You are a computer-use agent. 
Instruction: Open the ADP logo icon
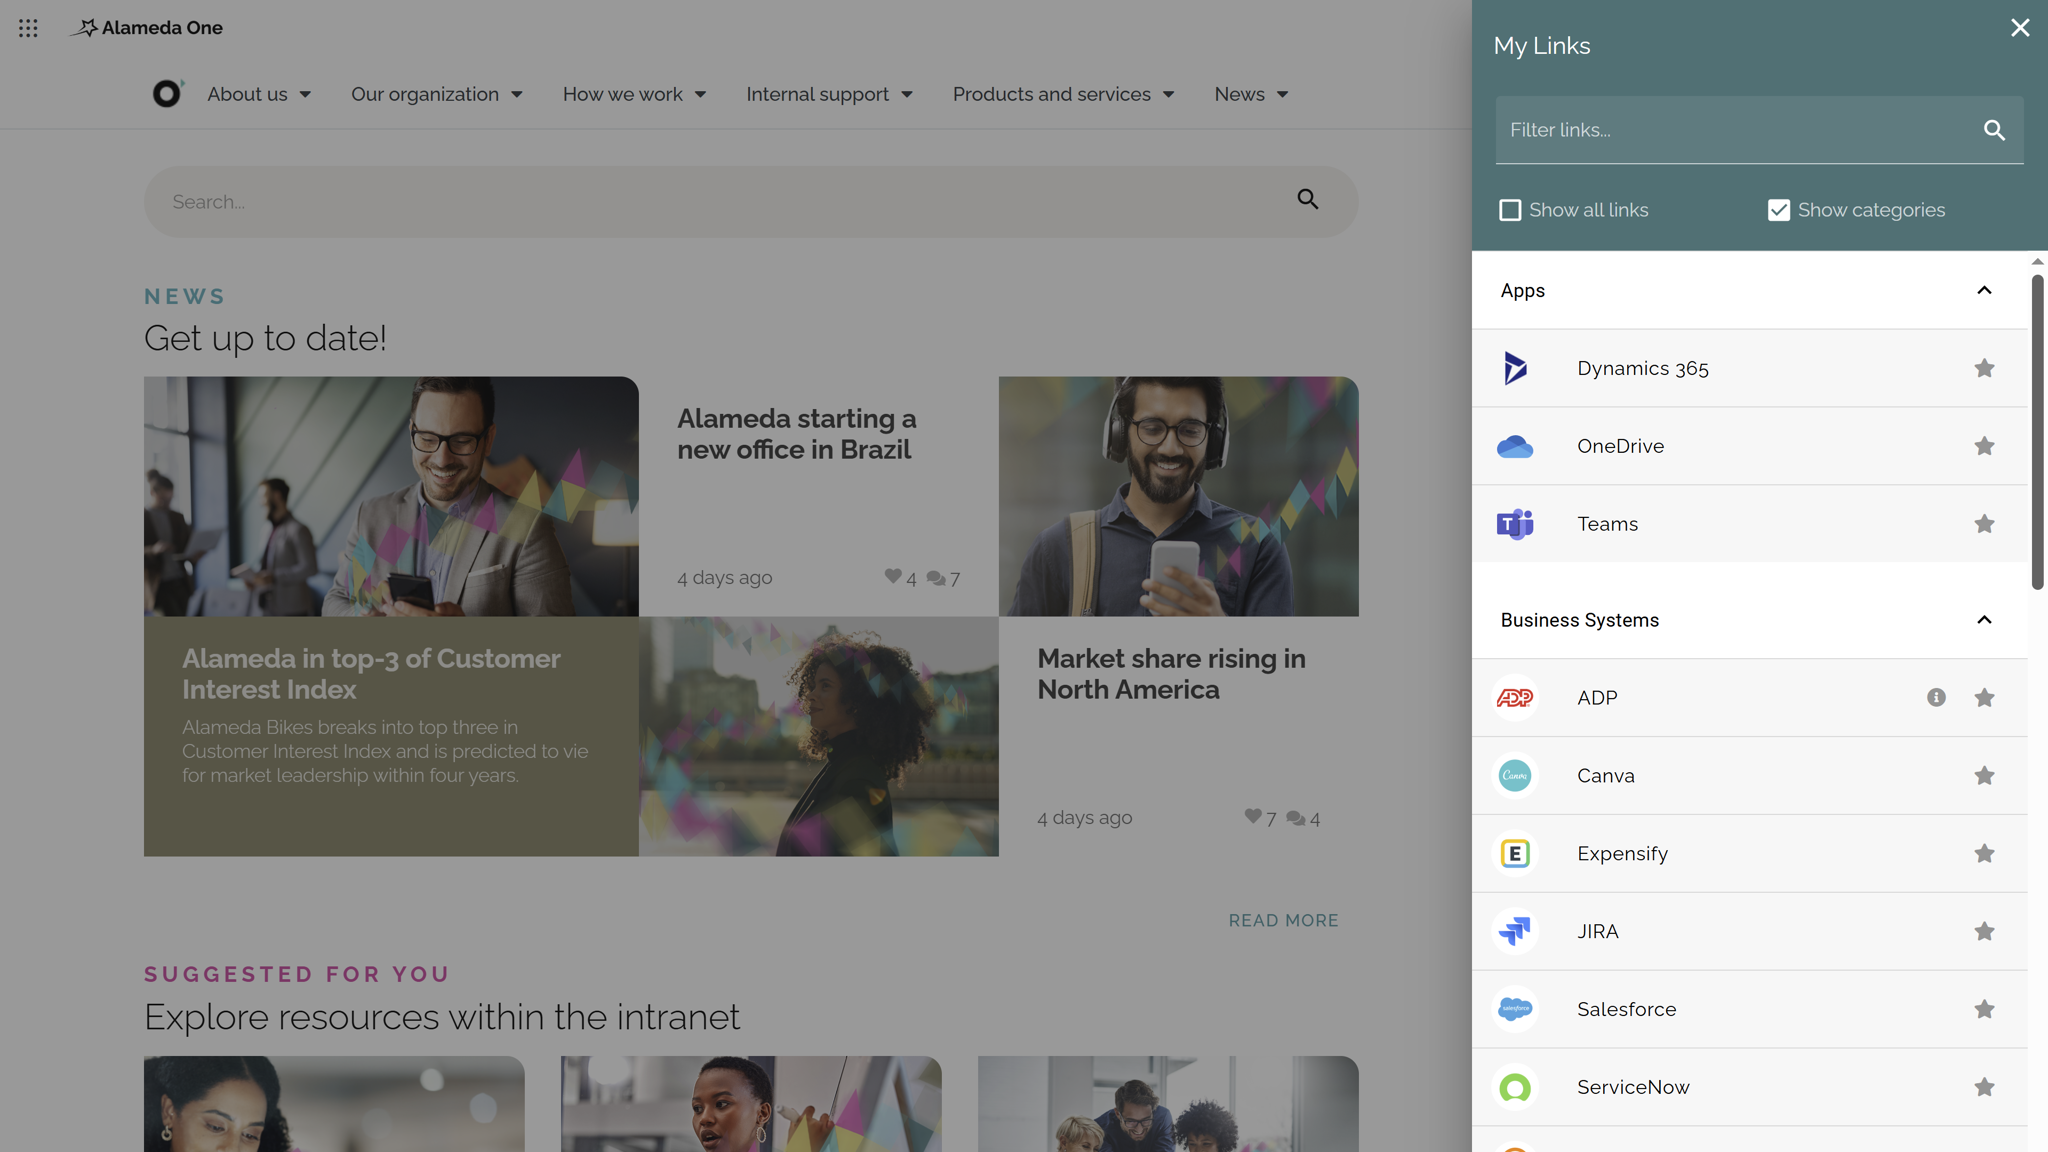(1515, 698)
